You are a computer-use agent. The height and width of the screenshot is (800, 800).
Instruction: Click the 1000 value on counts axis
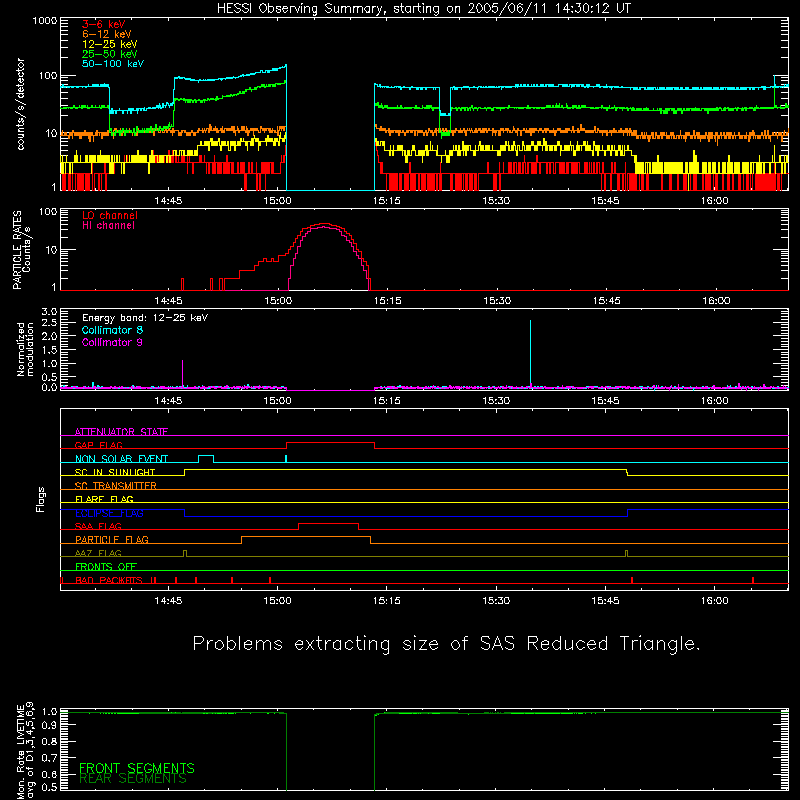point(45,21)
